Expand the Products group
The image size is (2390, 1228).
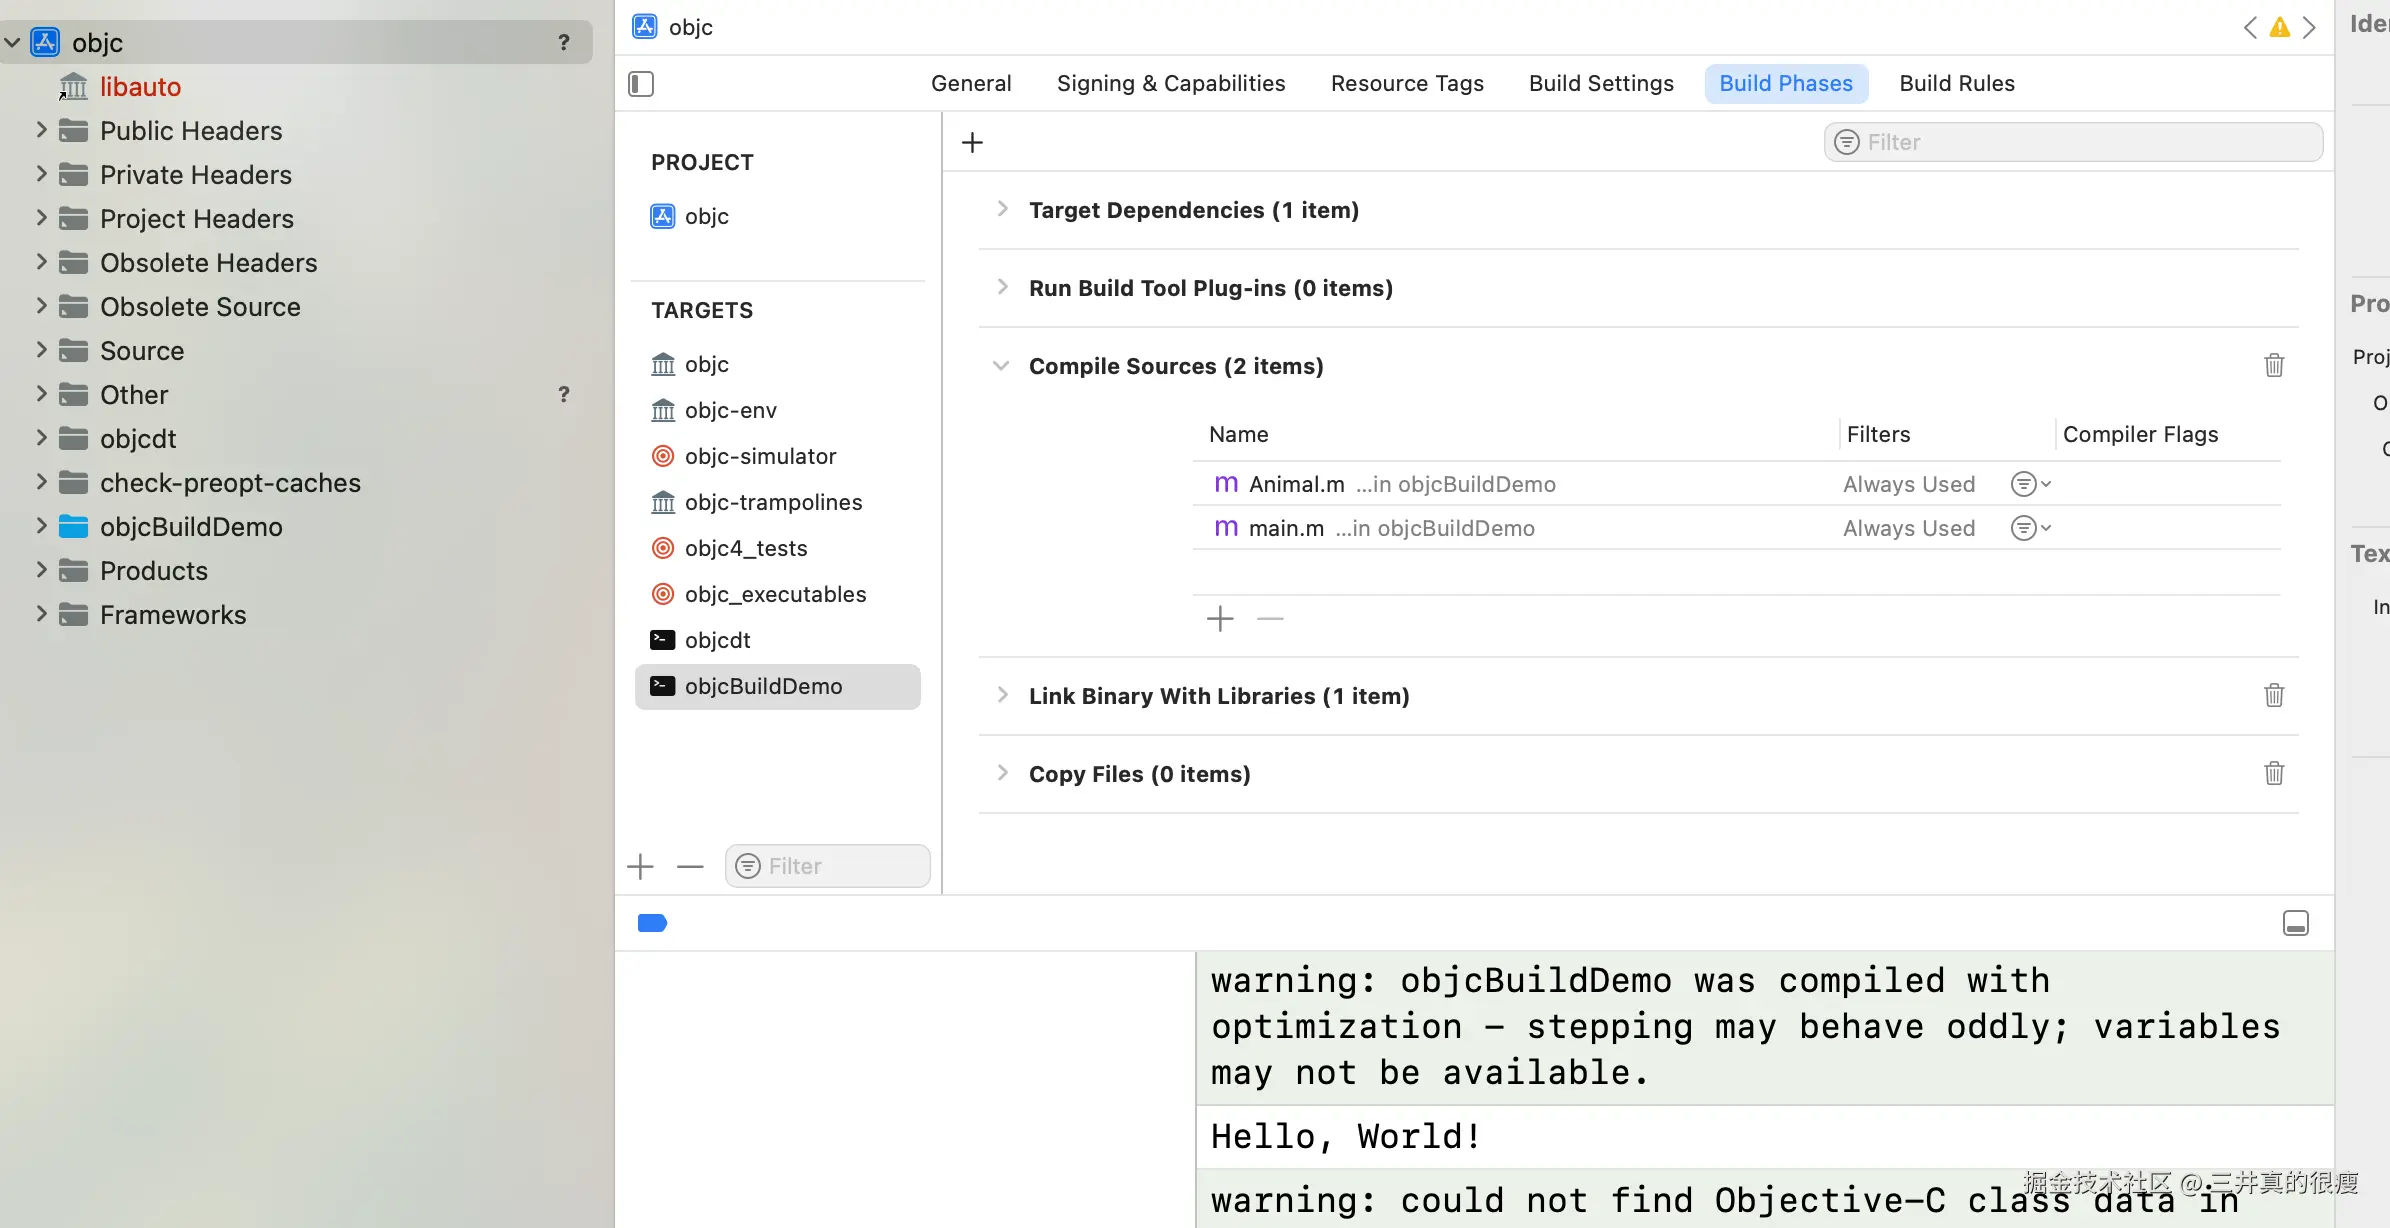click(41, 570)
